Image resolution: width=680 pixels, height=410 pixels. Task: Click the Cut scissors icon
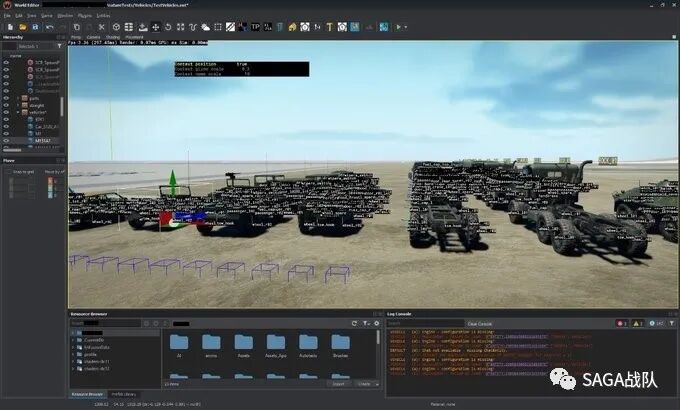tap(101, 27)
